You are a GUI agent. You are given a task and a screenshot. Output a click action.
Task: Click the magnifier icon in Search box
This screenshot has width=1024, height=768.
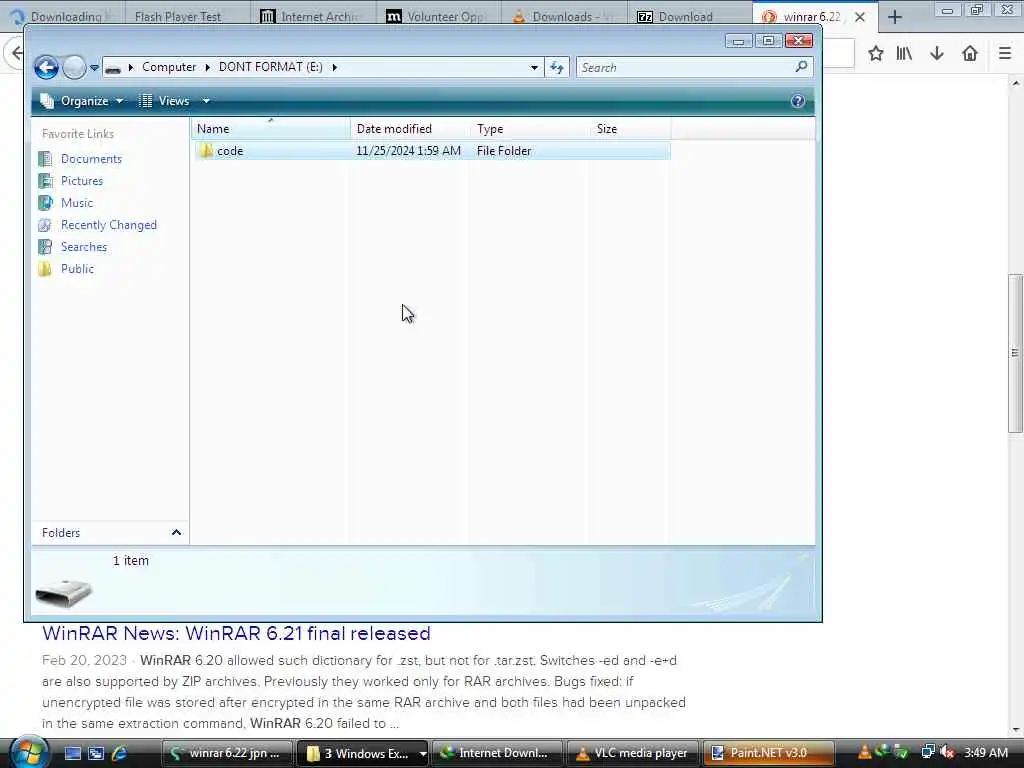[x=802, y=67]
